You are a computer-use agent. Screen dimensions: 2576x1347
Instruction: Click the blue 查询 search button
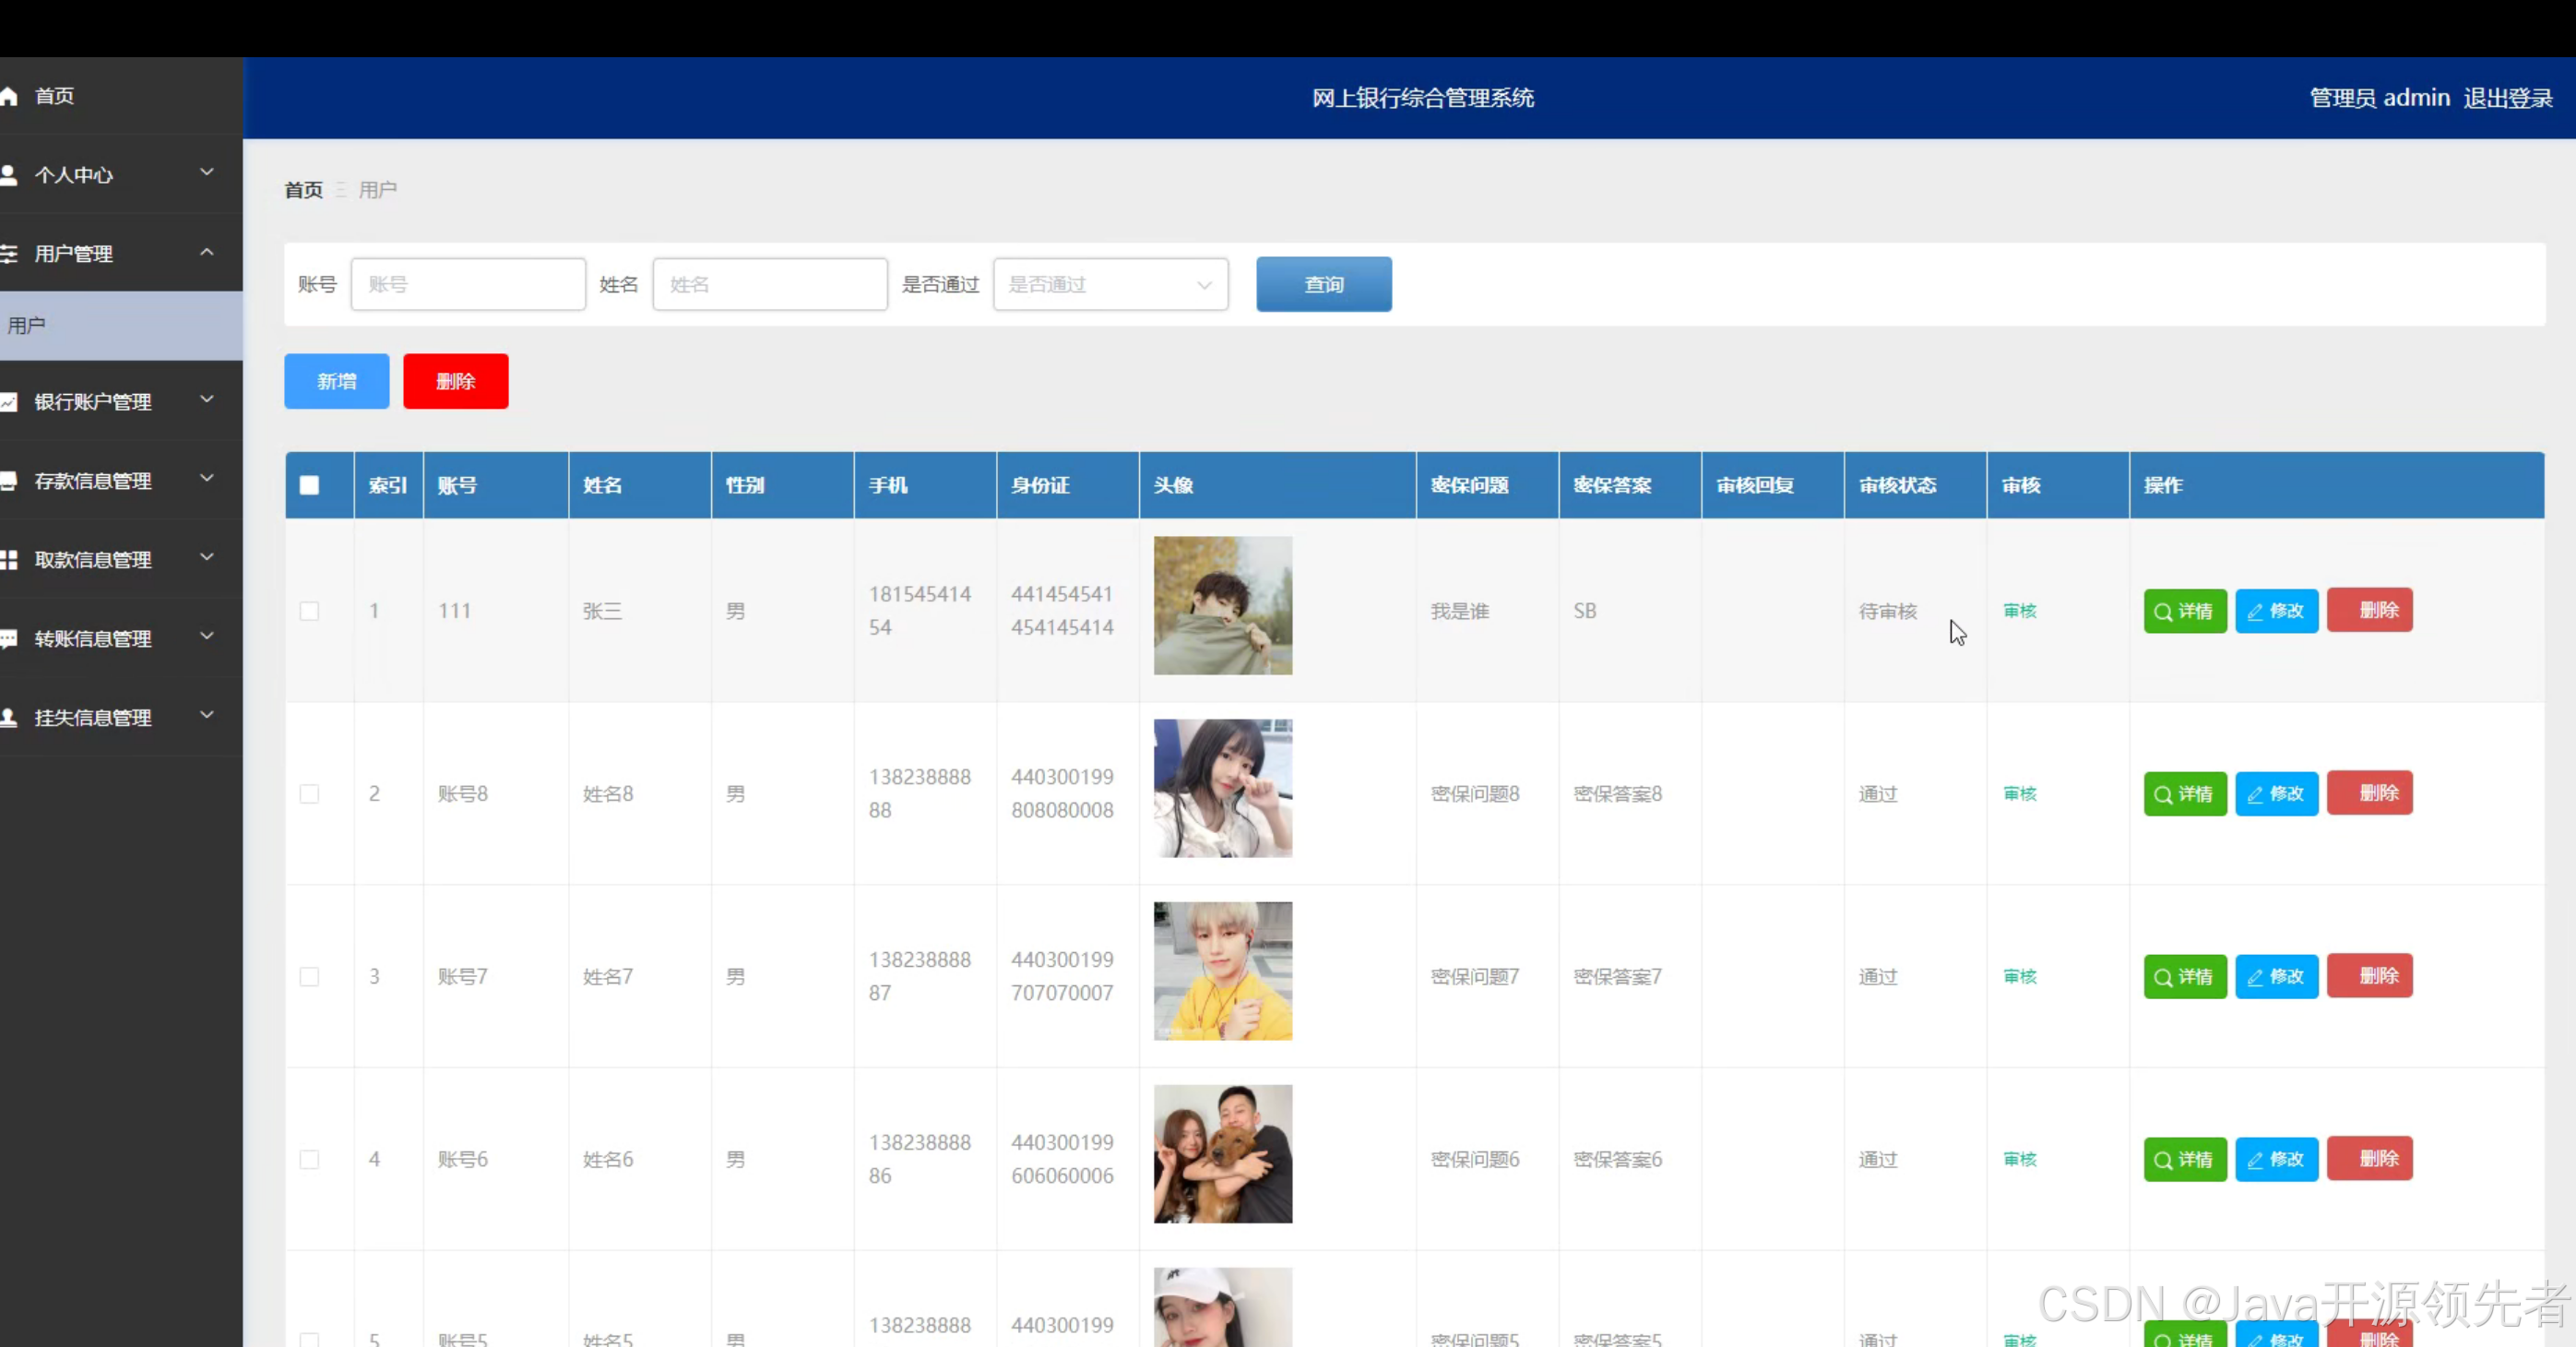[1323, 285]
